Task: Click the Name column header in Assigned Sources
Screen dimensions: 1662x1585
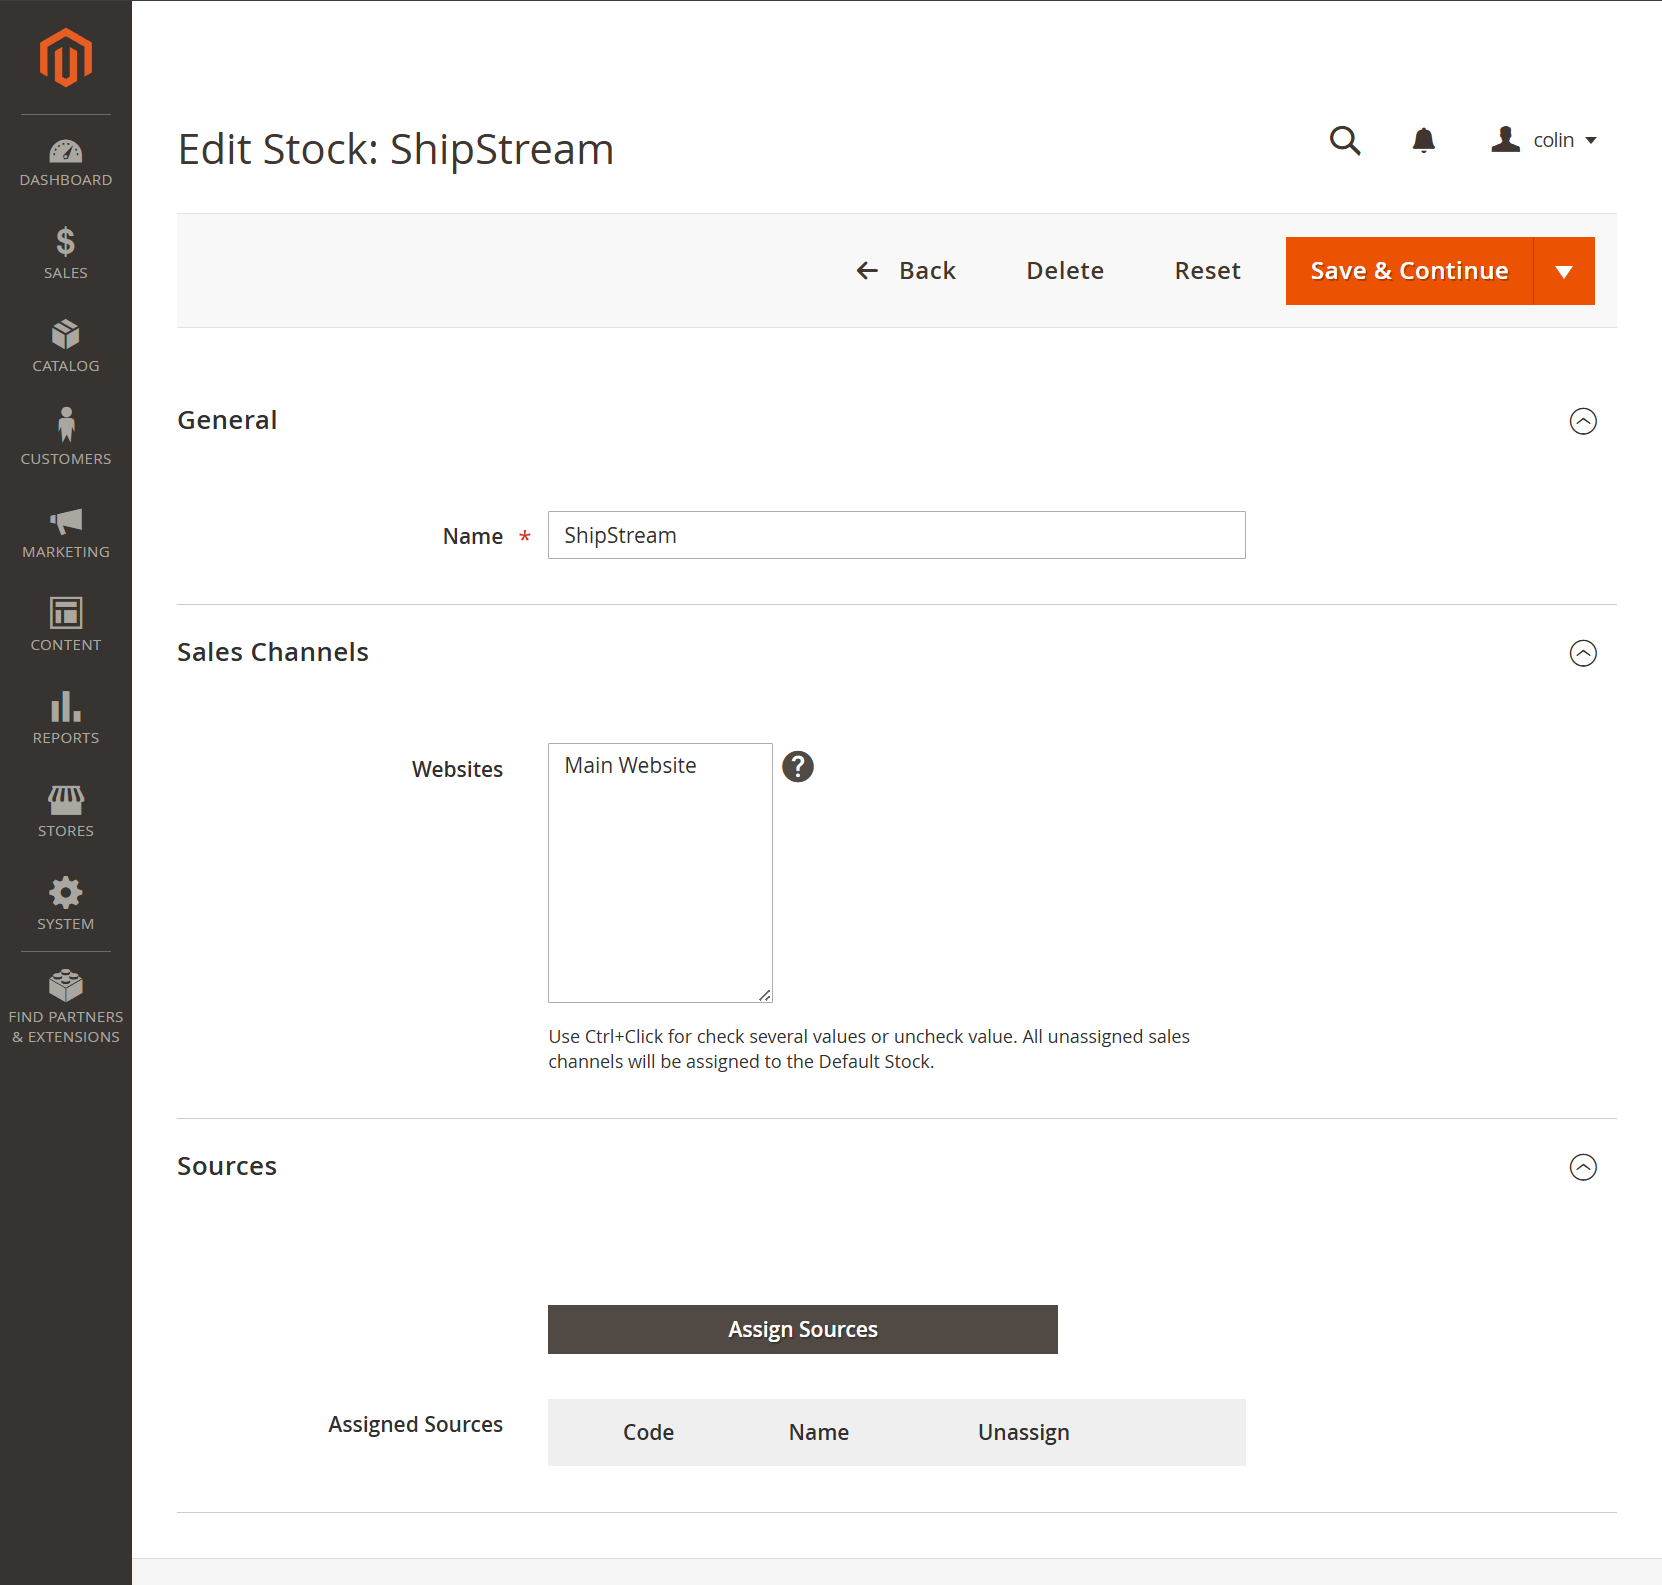Action: tap(818, 1432)
